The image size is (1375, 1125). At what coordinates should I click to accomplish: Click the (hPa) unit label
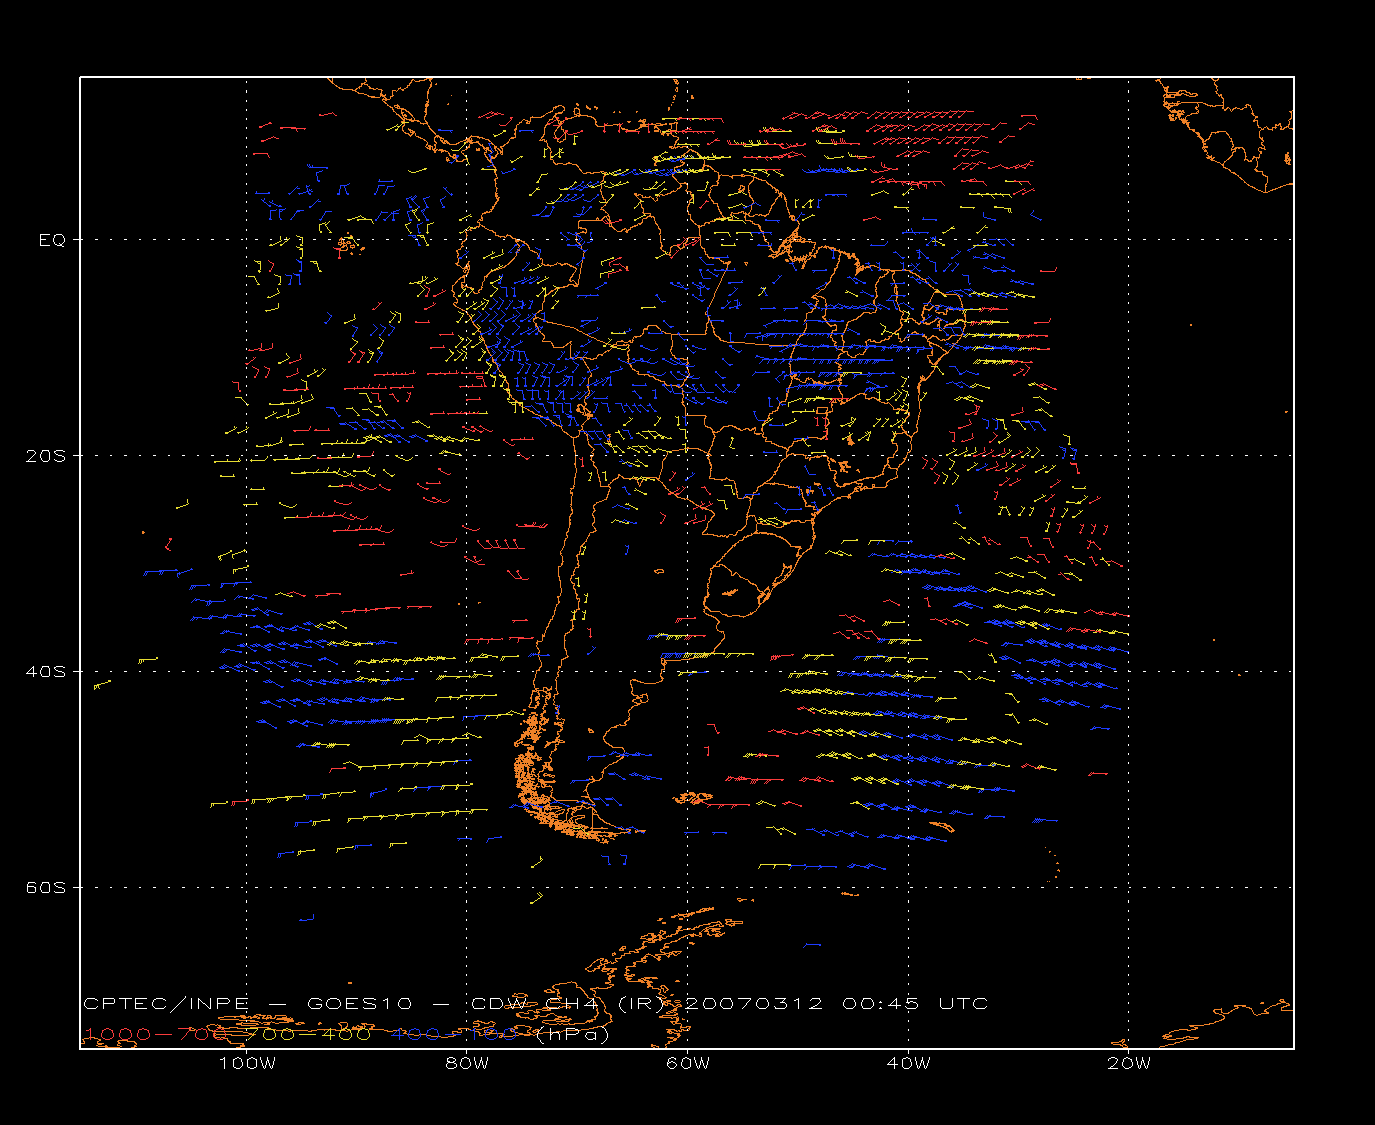(573, 1035)
